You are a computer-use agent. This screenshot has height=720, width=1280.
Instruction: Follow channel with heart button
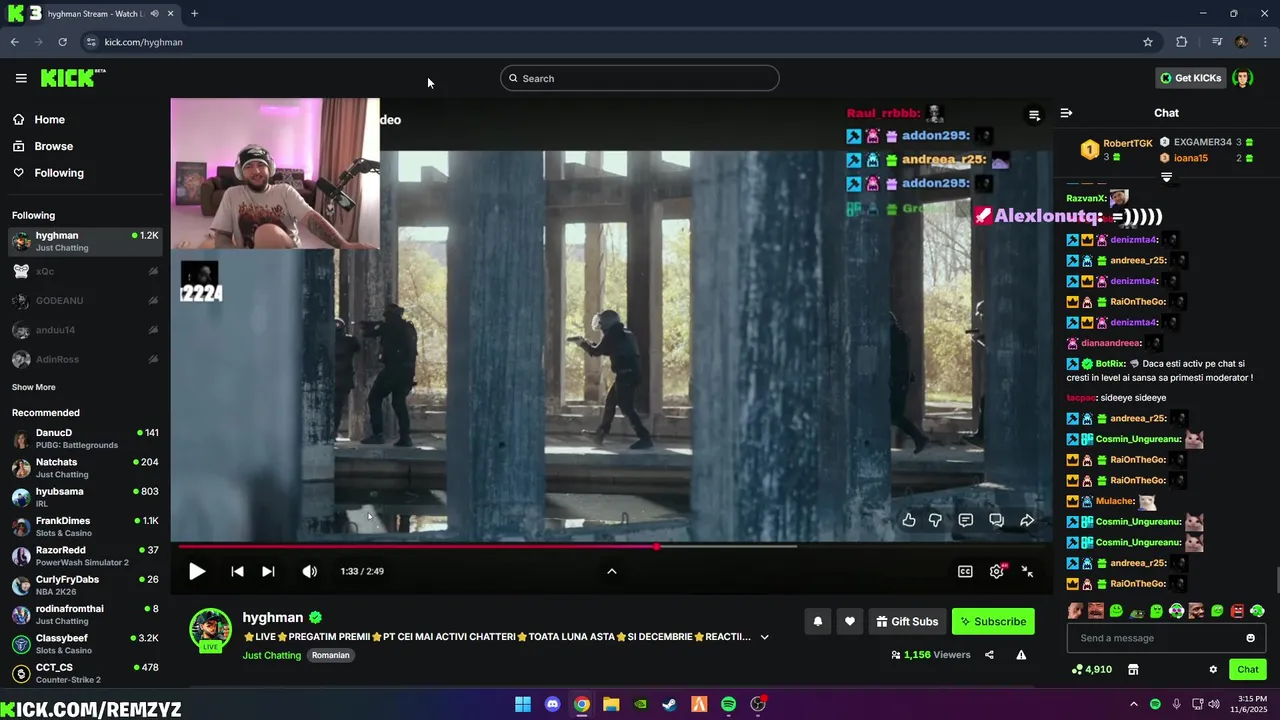click(x=849, y=621)
